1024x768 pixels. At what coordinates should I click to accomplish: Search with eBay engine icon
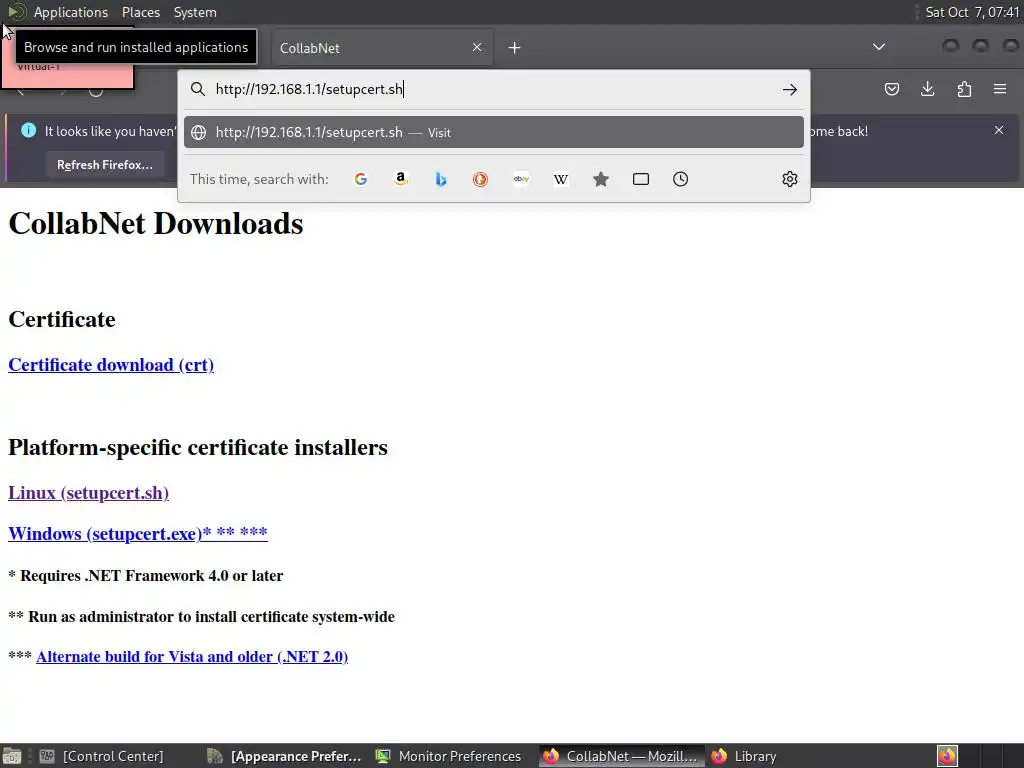[521, 179]
